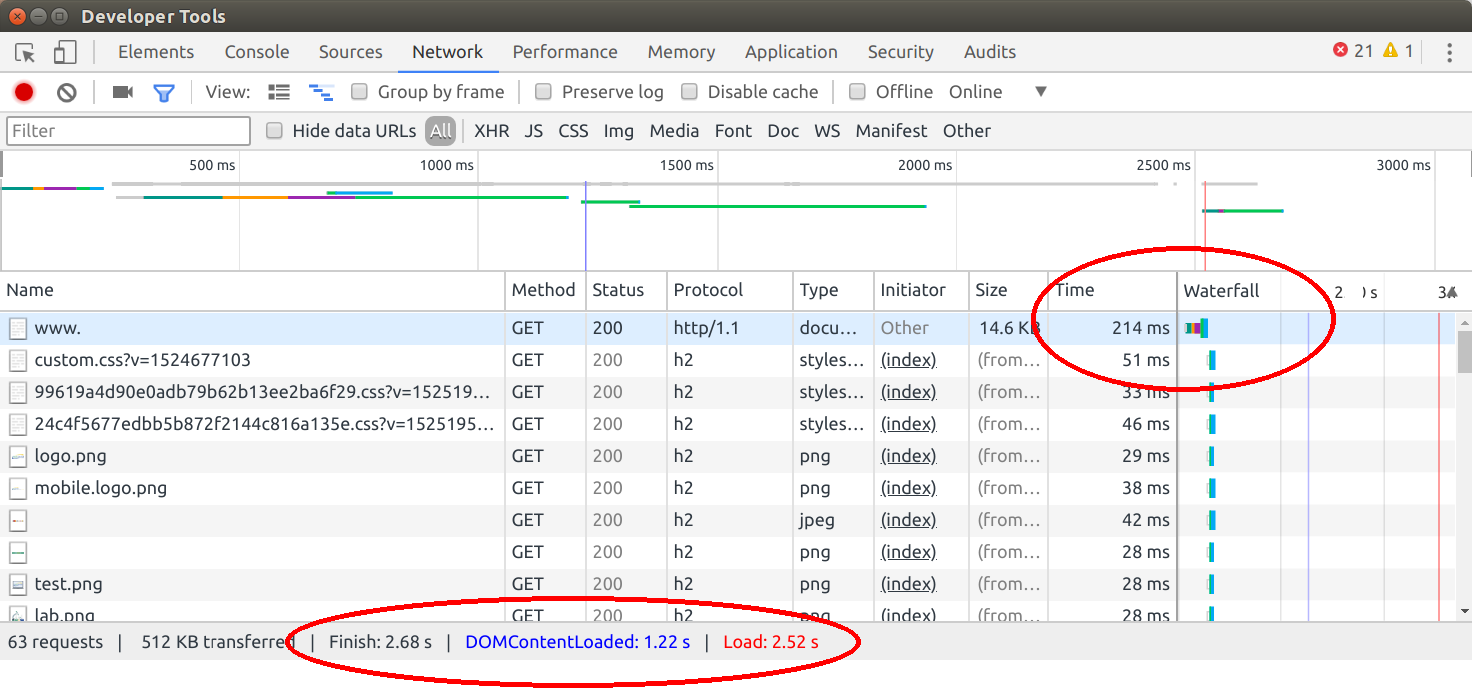Enable Preserve log
1472x700 pixels.
[x=543, y=91]
